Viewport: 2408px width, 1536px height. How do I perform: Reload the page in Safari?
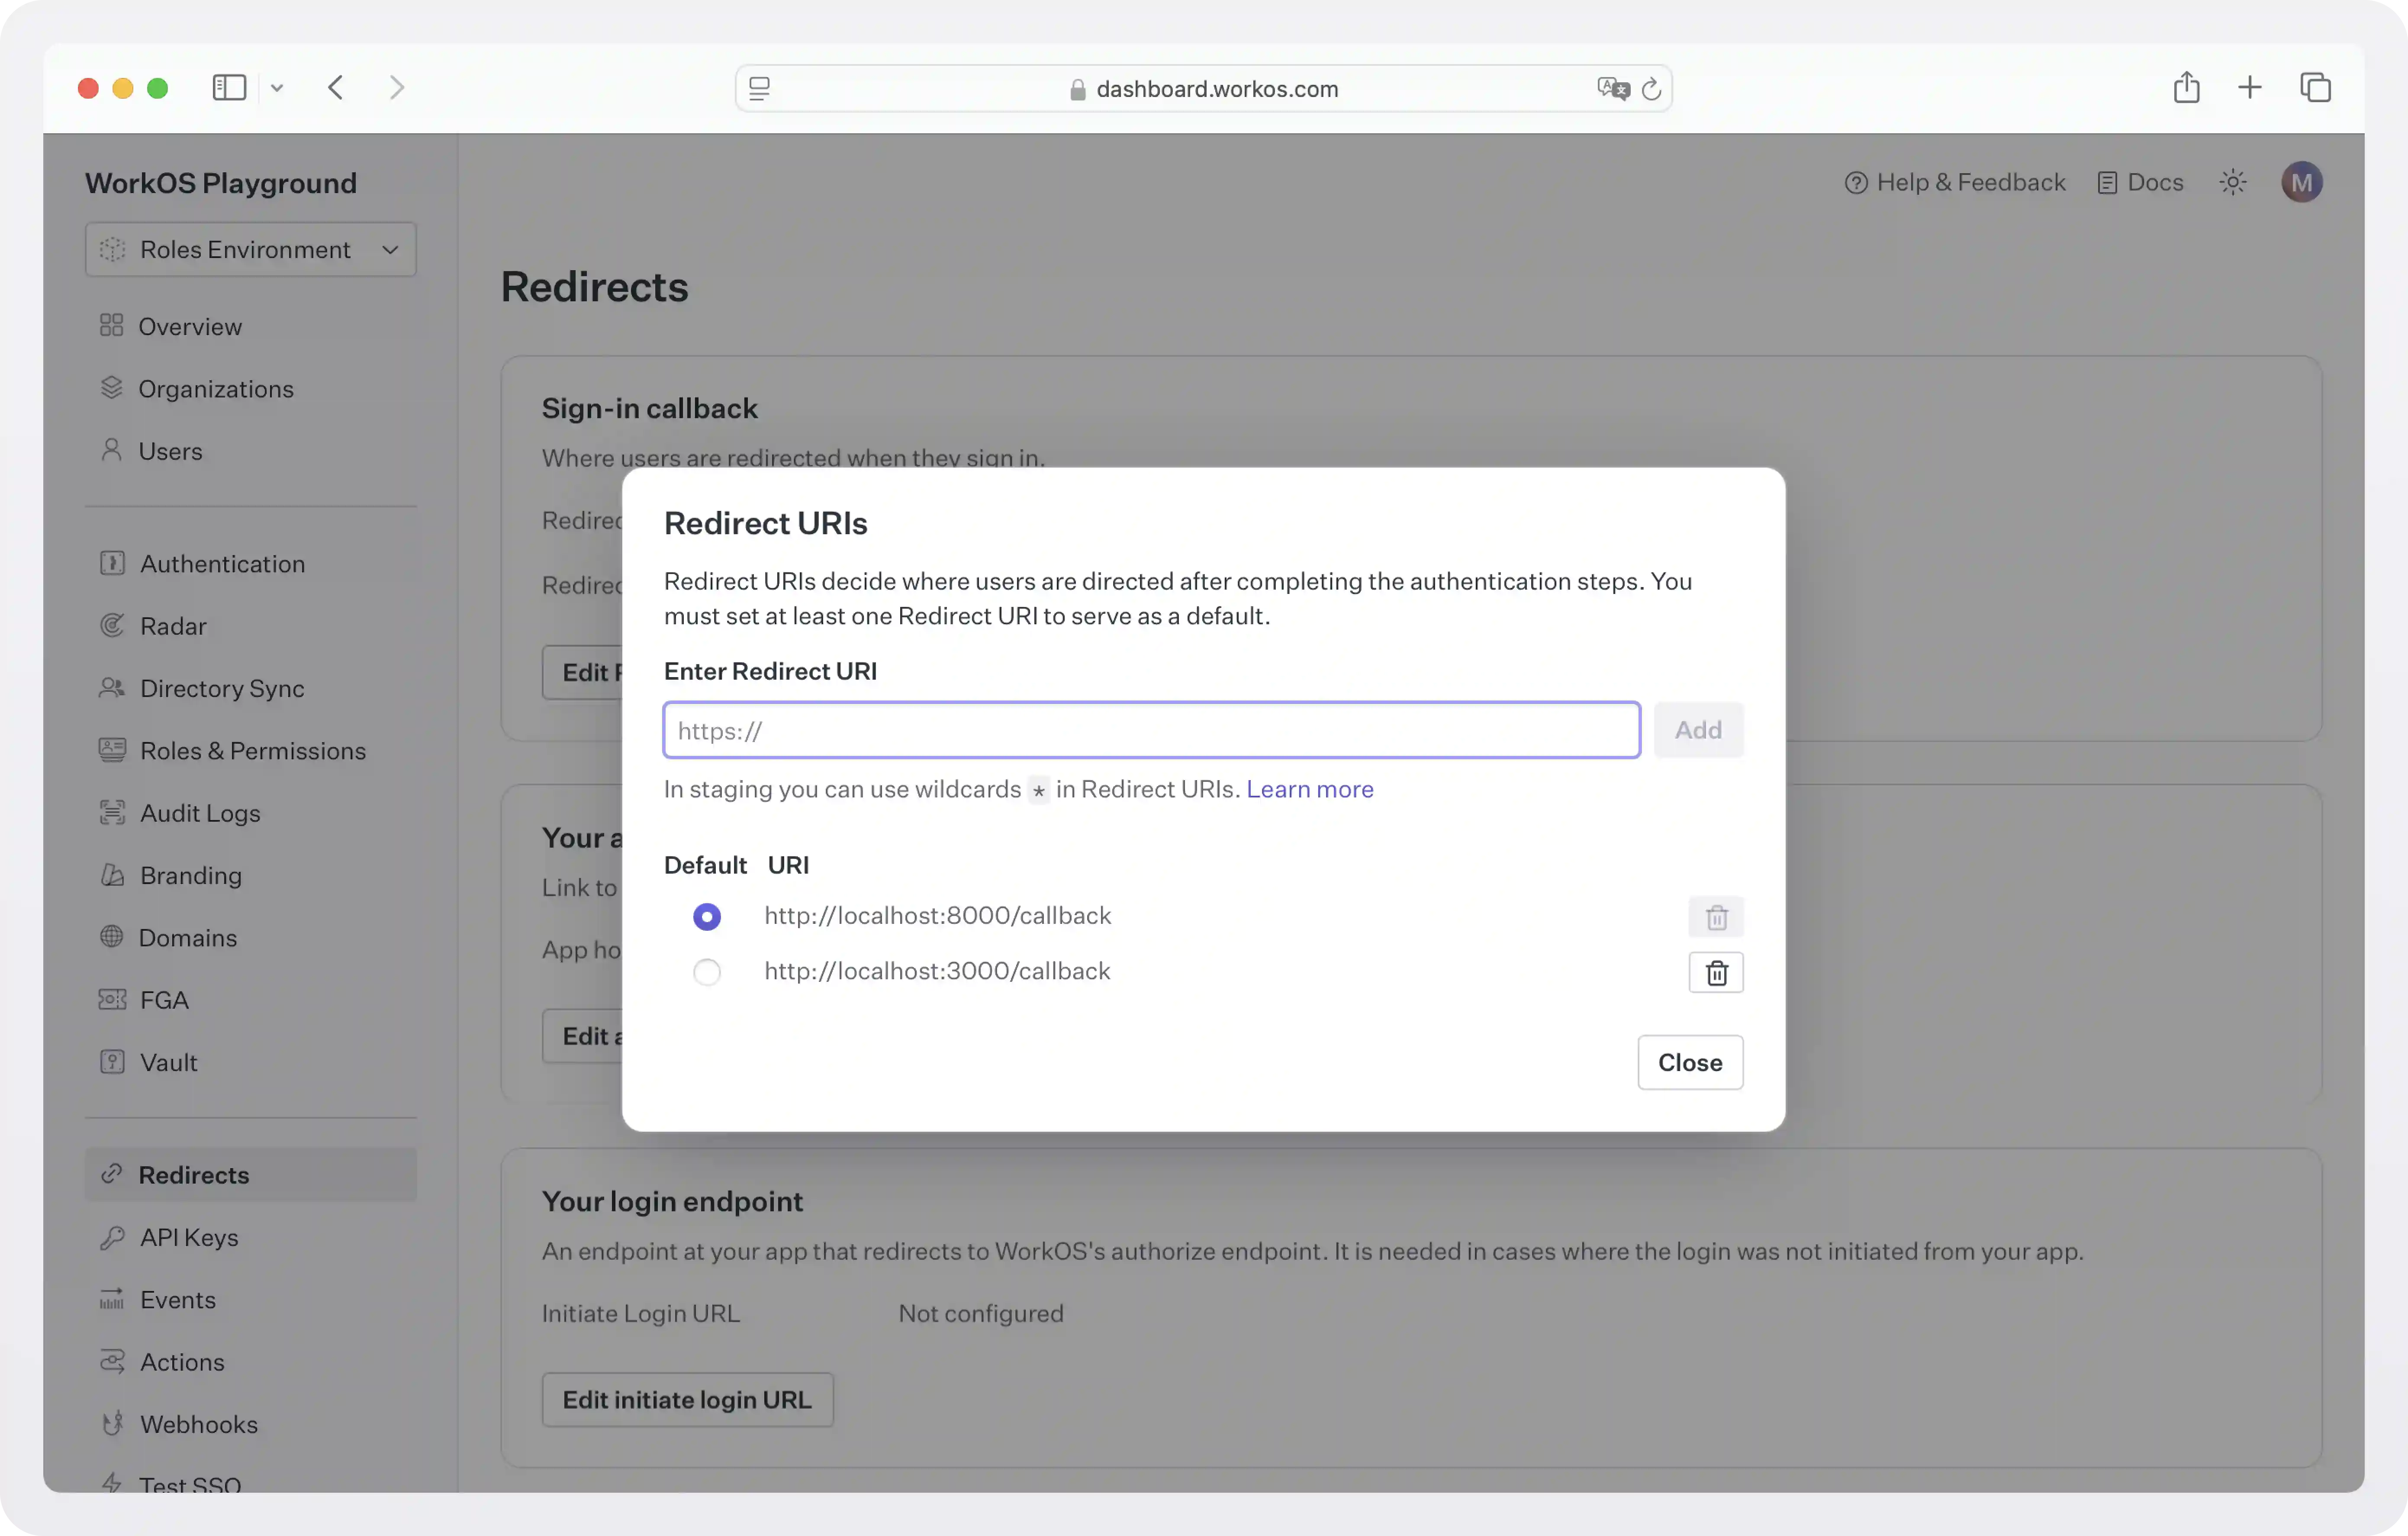pos(1651,89)
